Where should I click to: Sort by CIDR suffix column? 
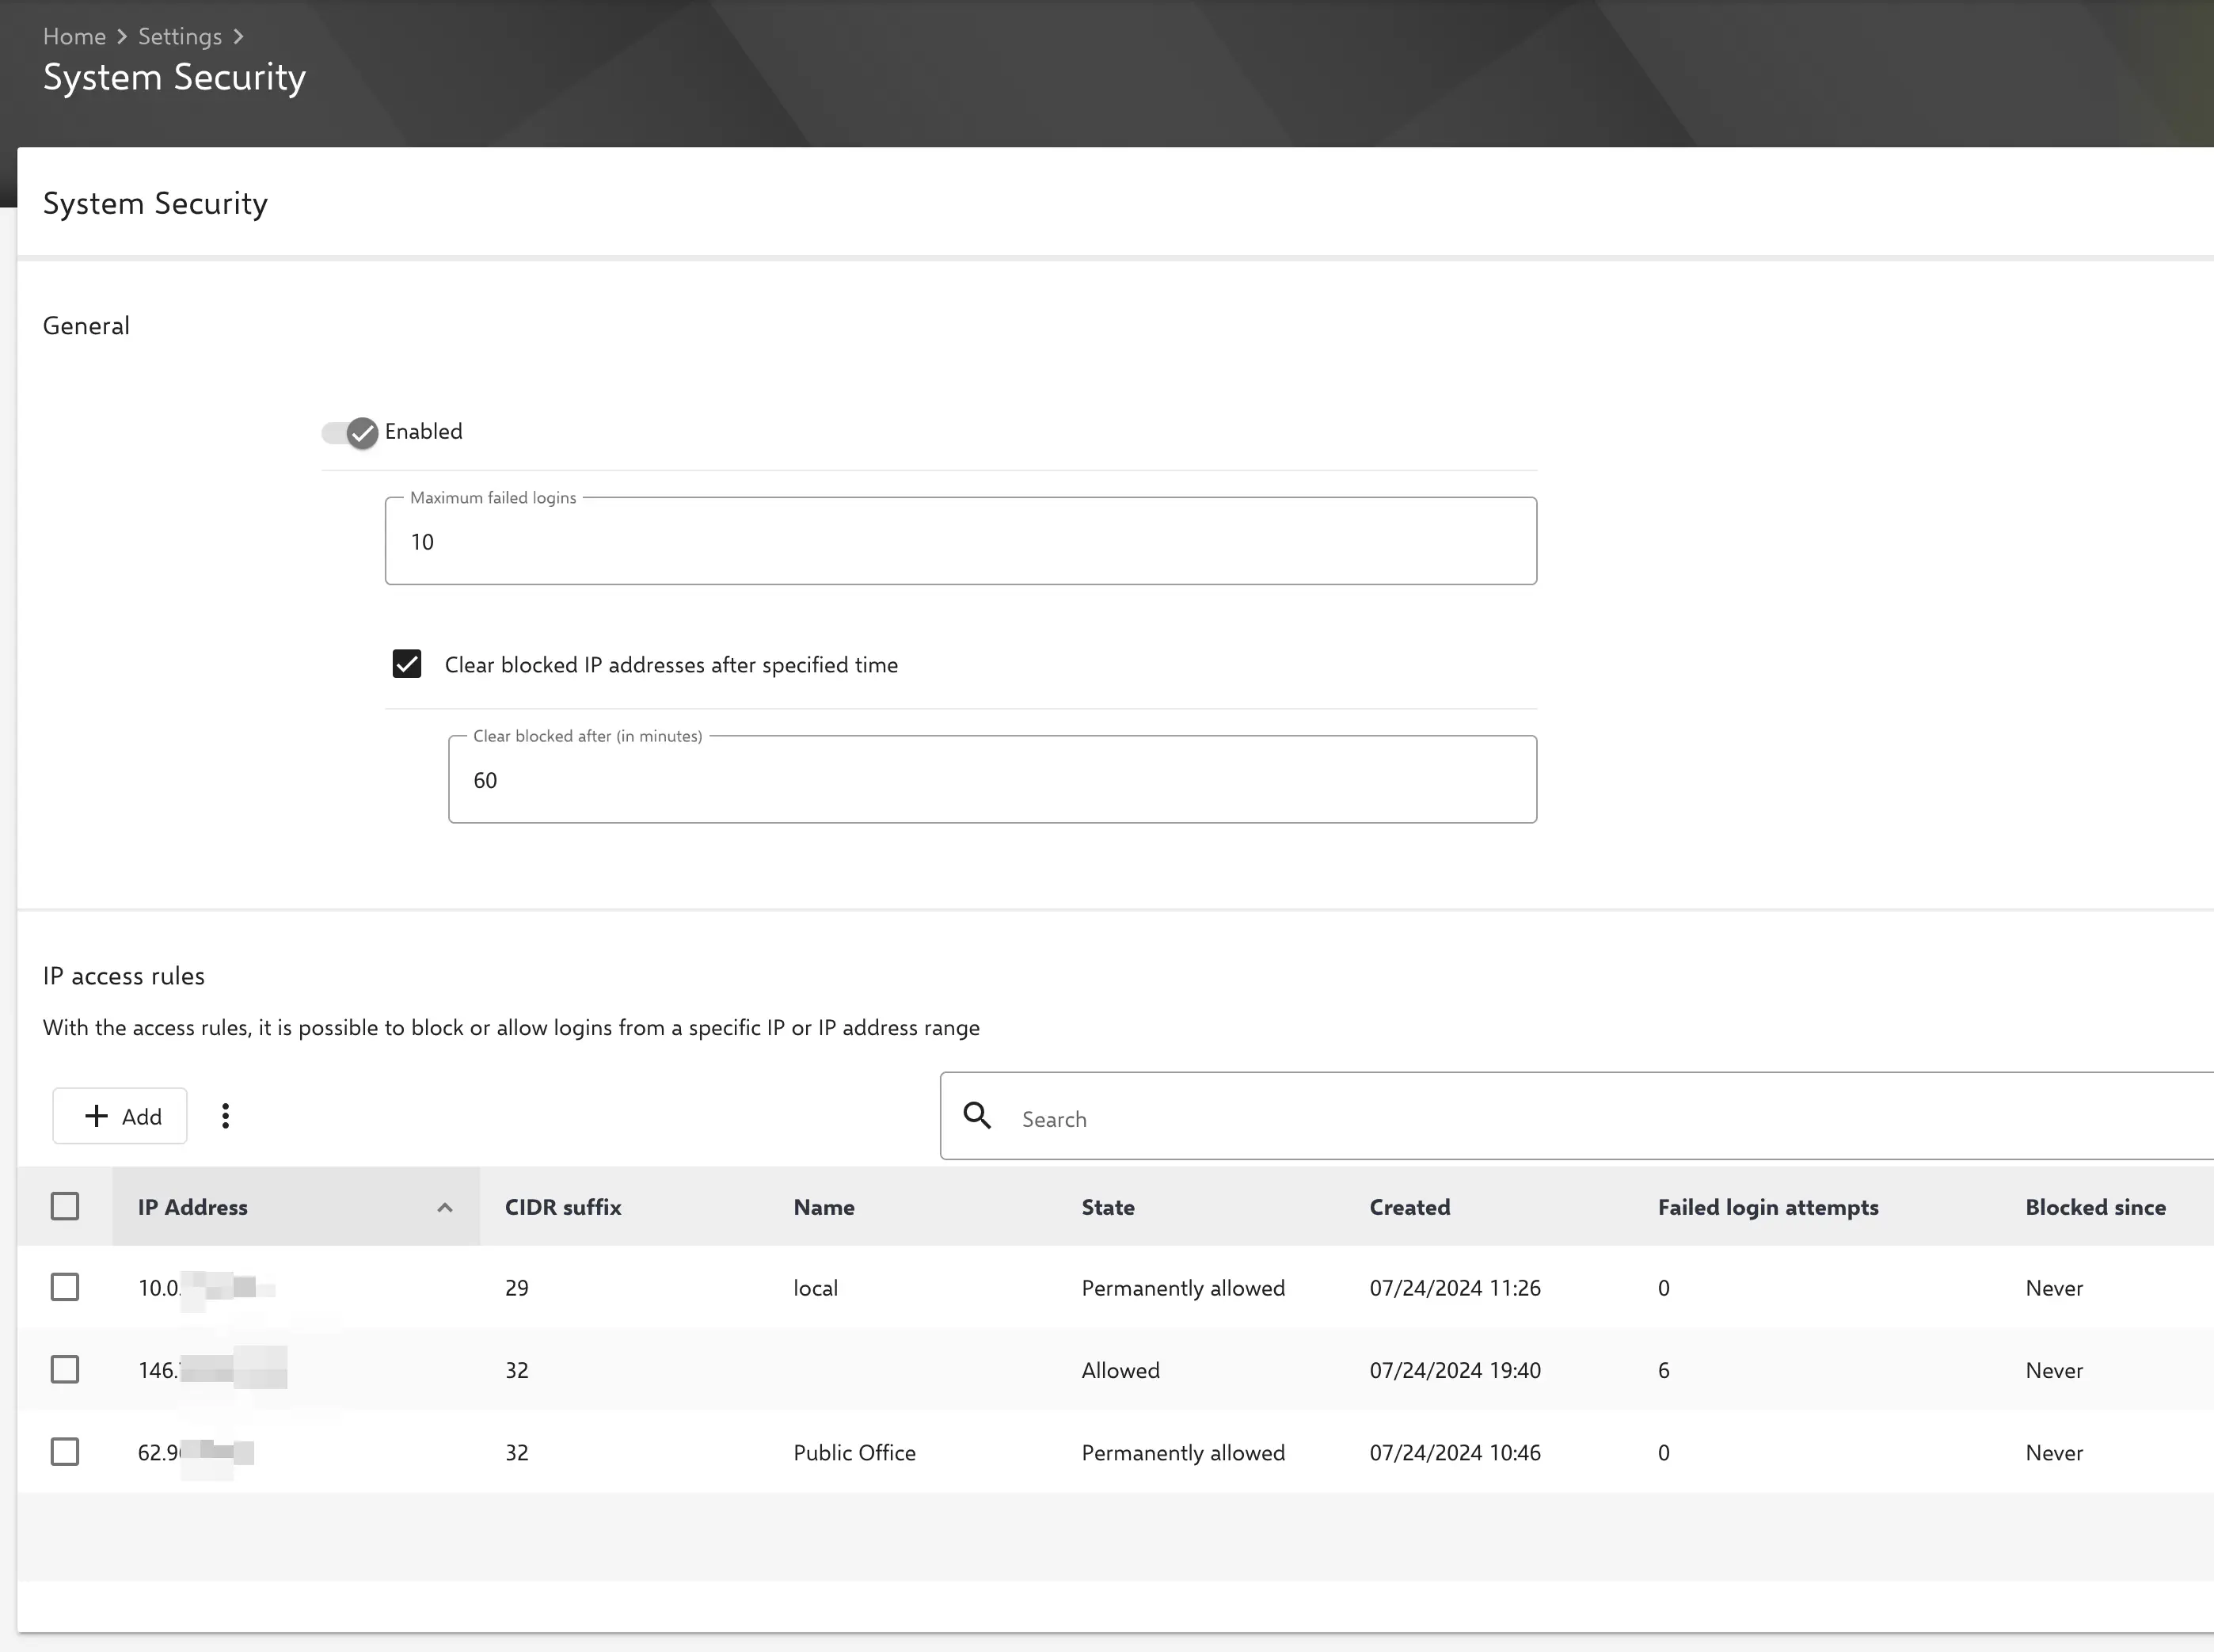tap(563, 1207)
